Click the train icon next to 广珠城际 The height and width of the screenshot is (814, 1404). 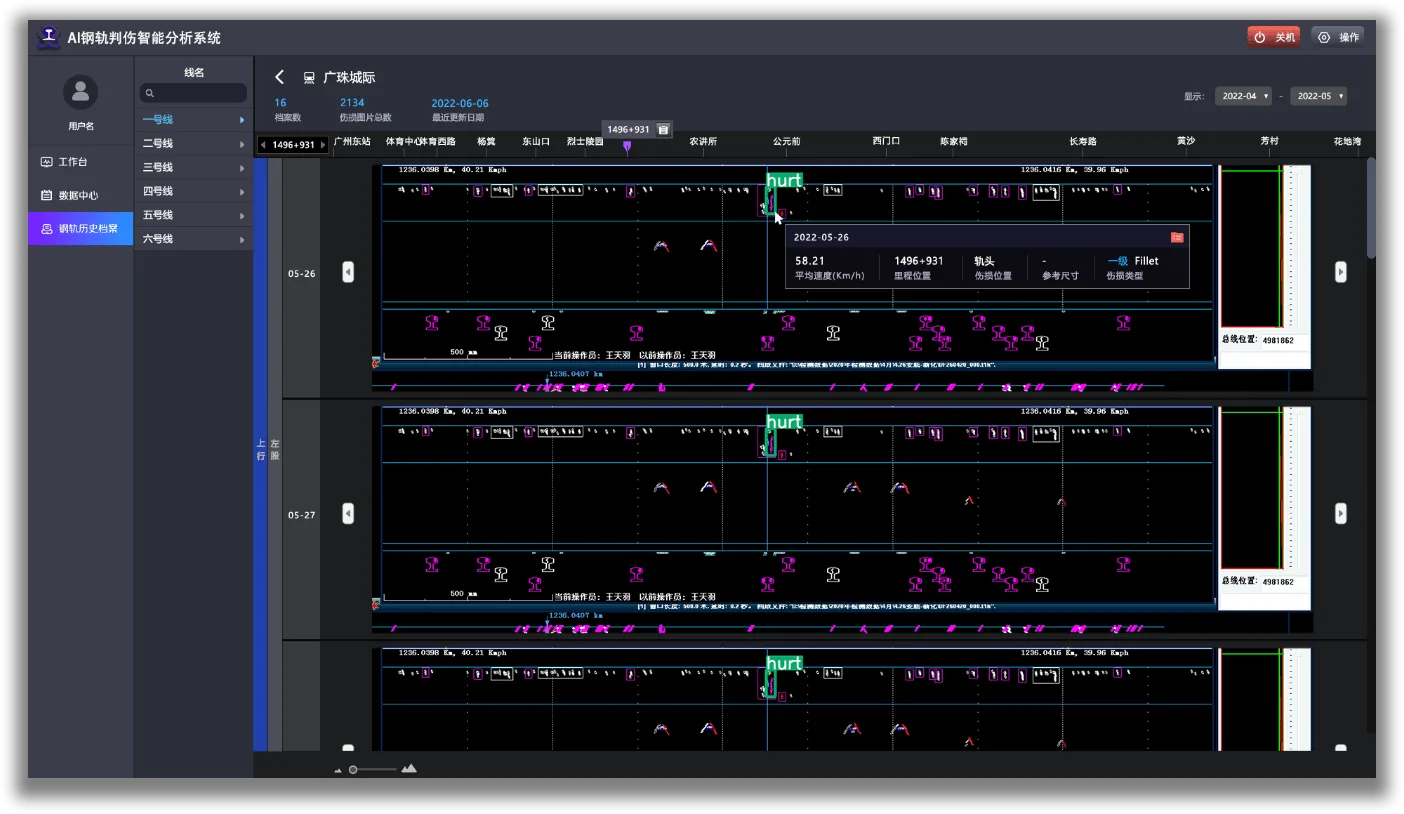[x=309, y=78]
